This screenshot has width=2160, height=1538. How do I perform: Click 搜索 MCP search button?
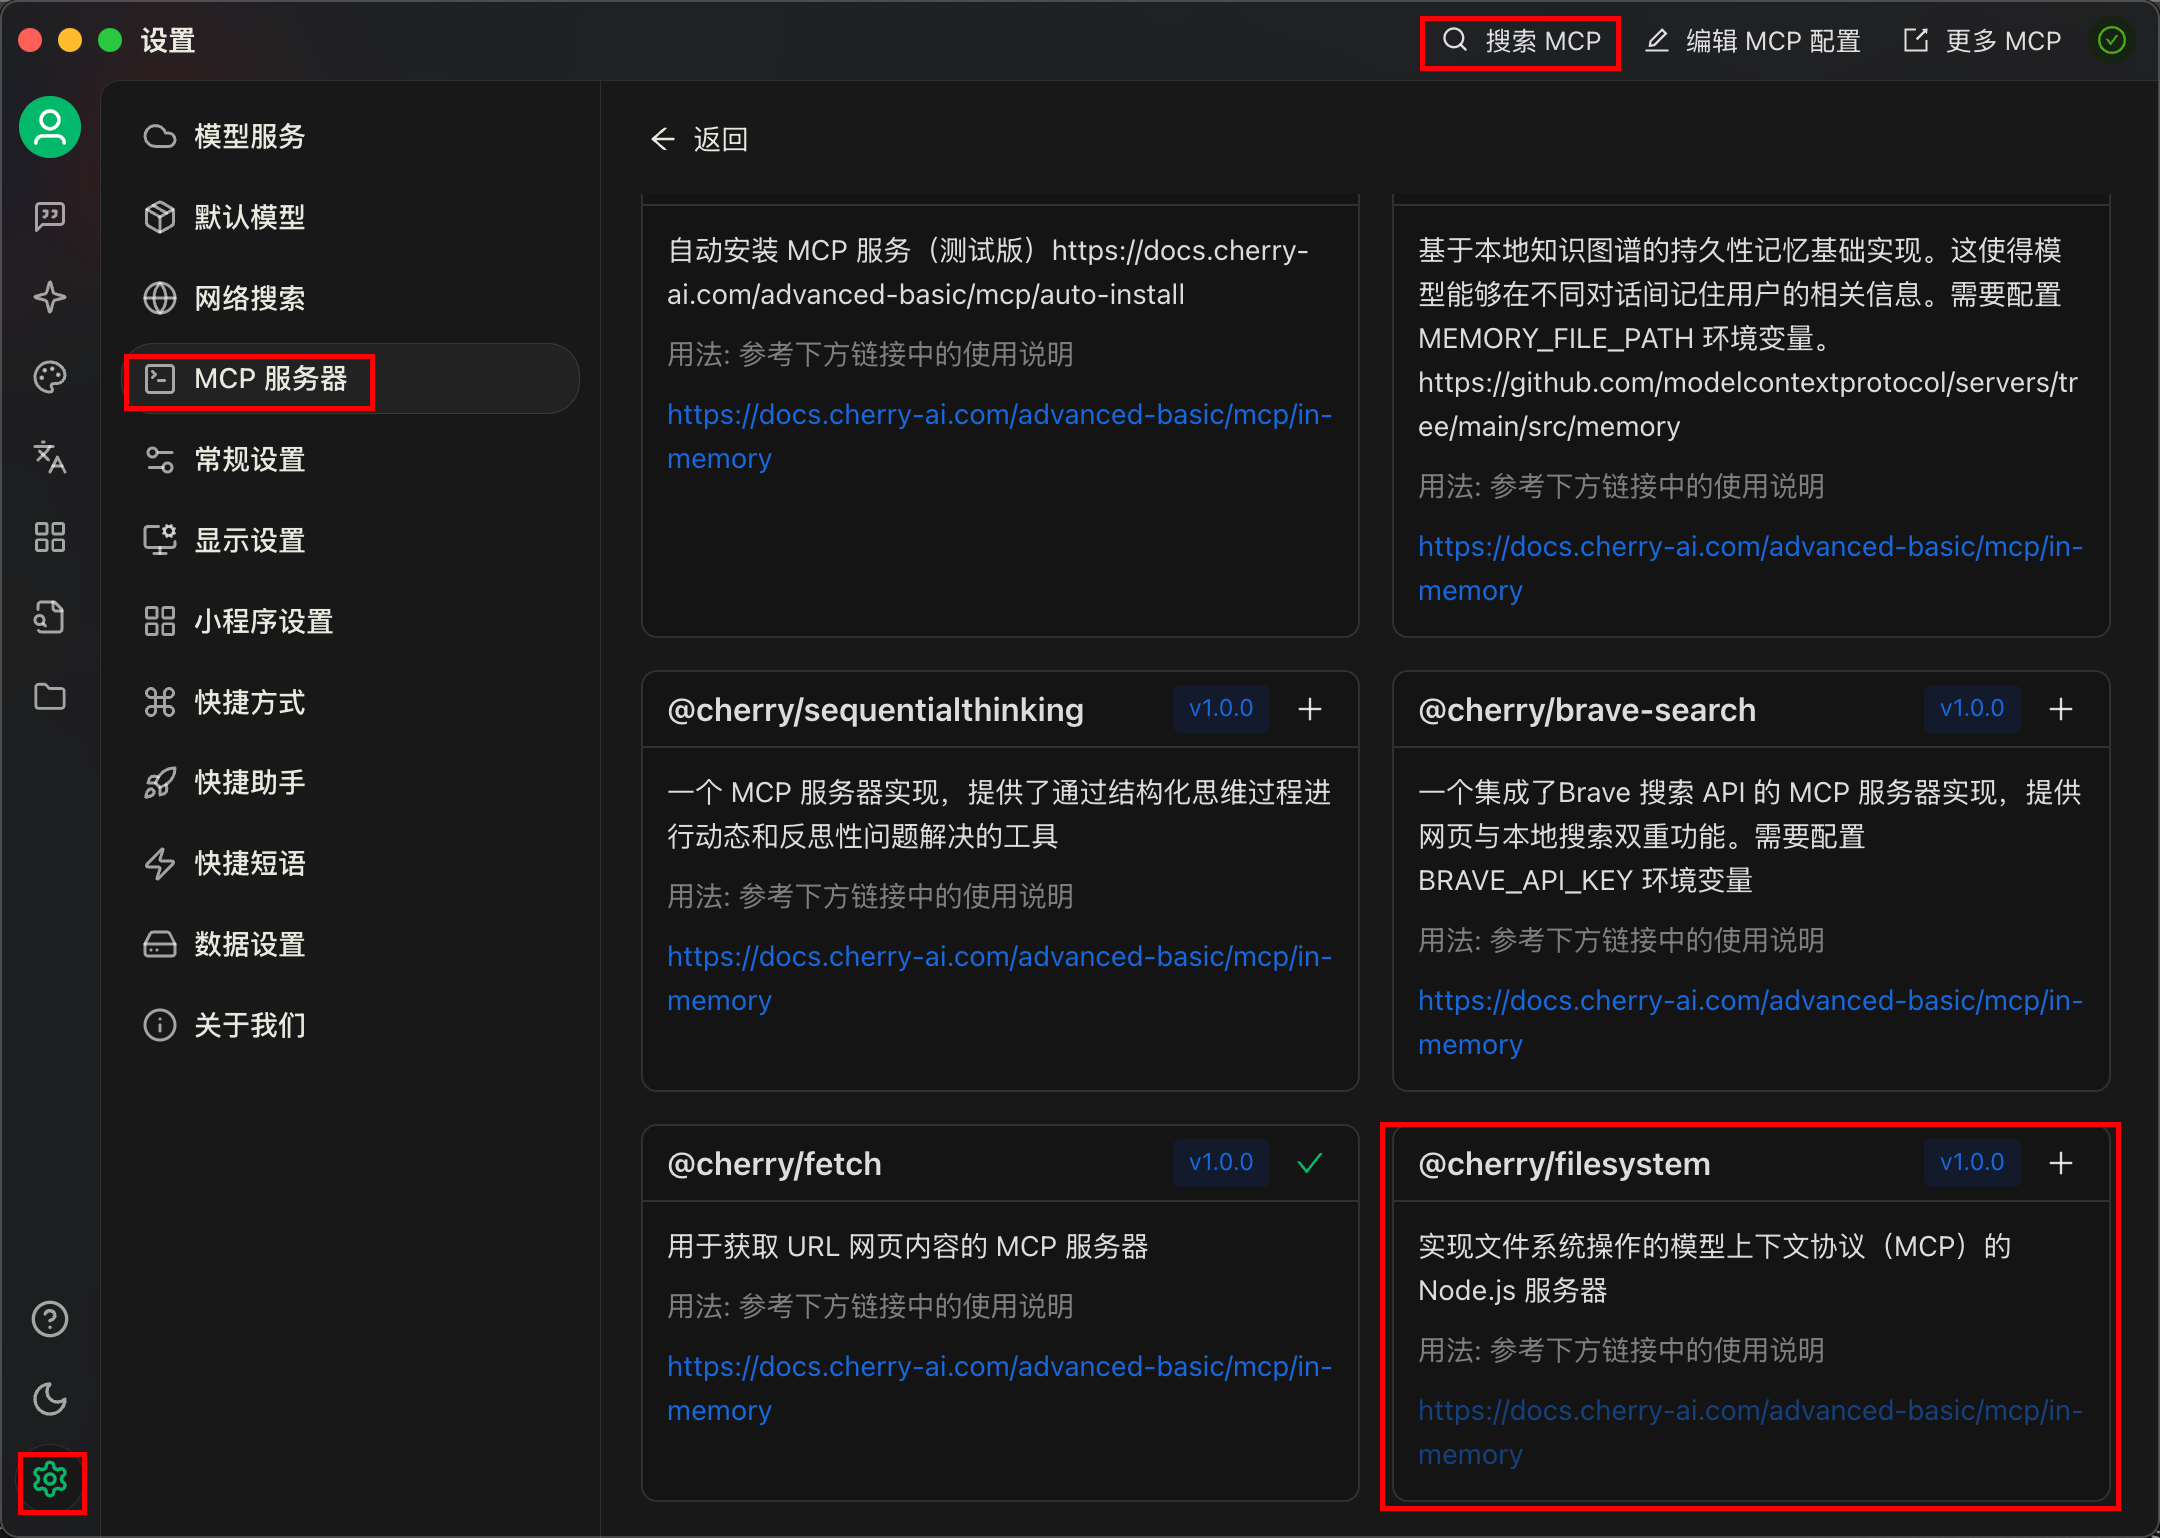point(1521,41)
